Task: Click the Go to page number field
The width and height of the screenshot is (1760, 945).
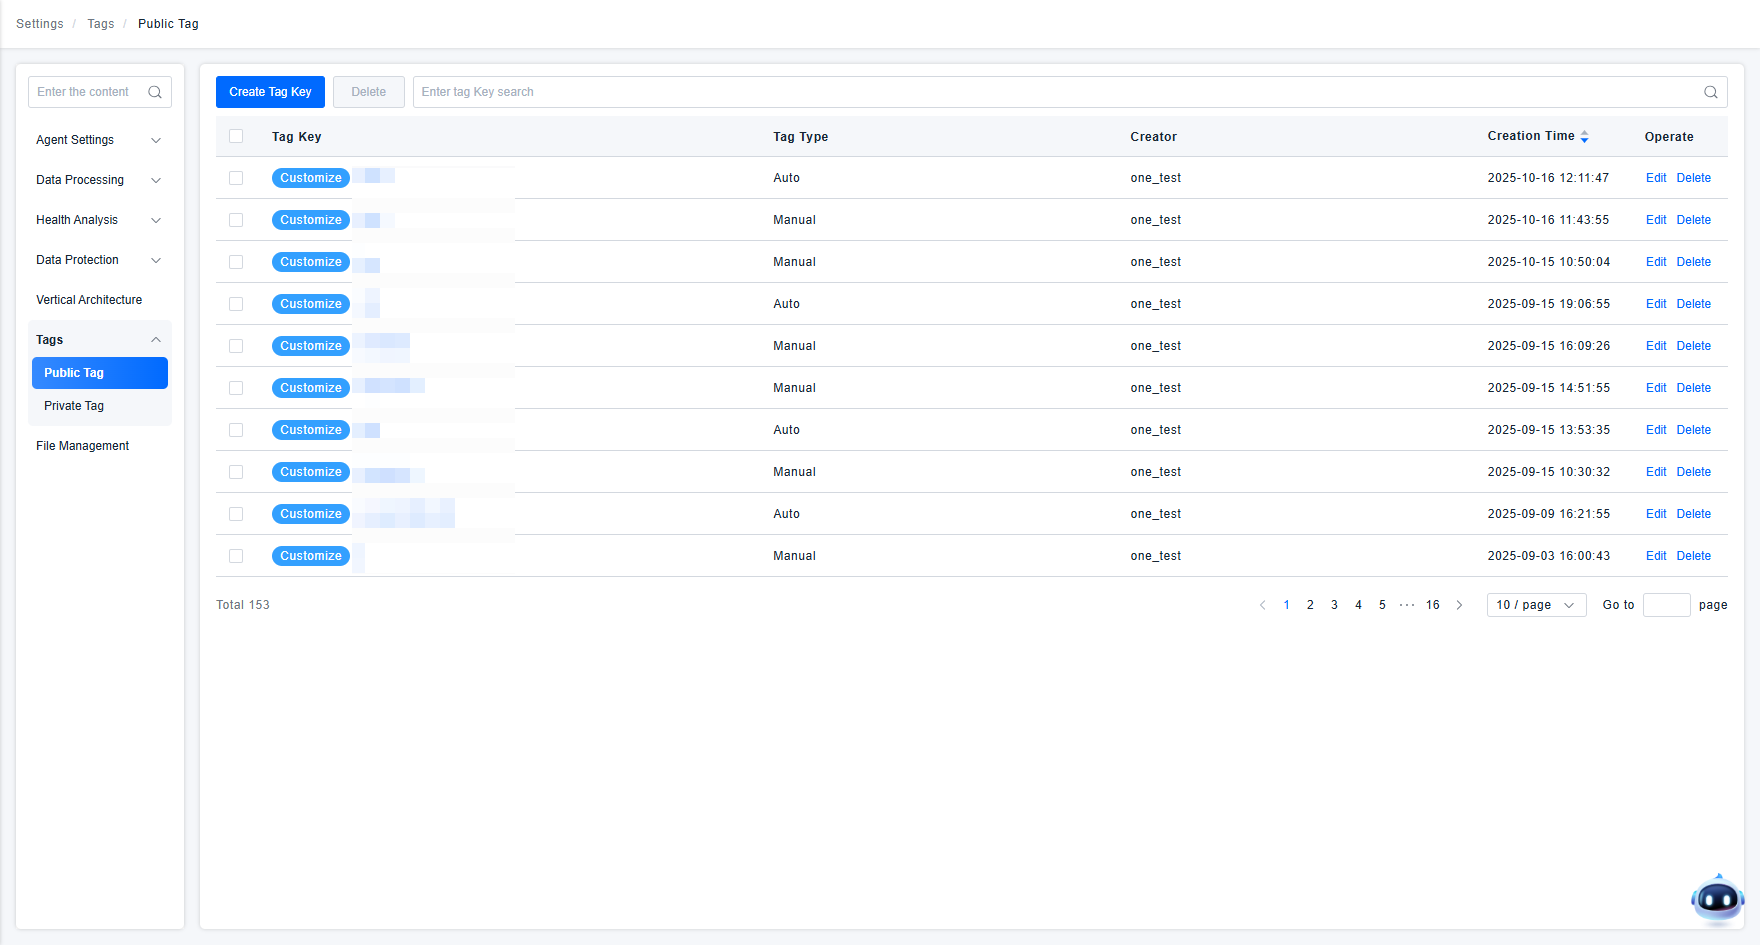Action: 1666,605
